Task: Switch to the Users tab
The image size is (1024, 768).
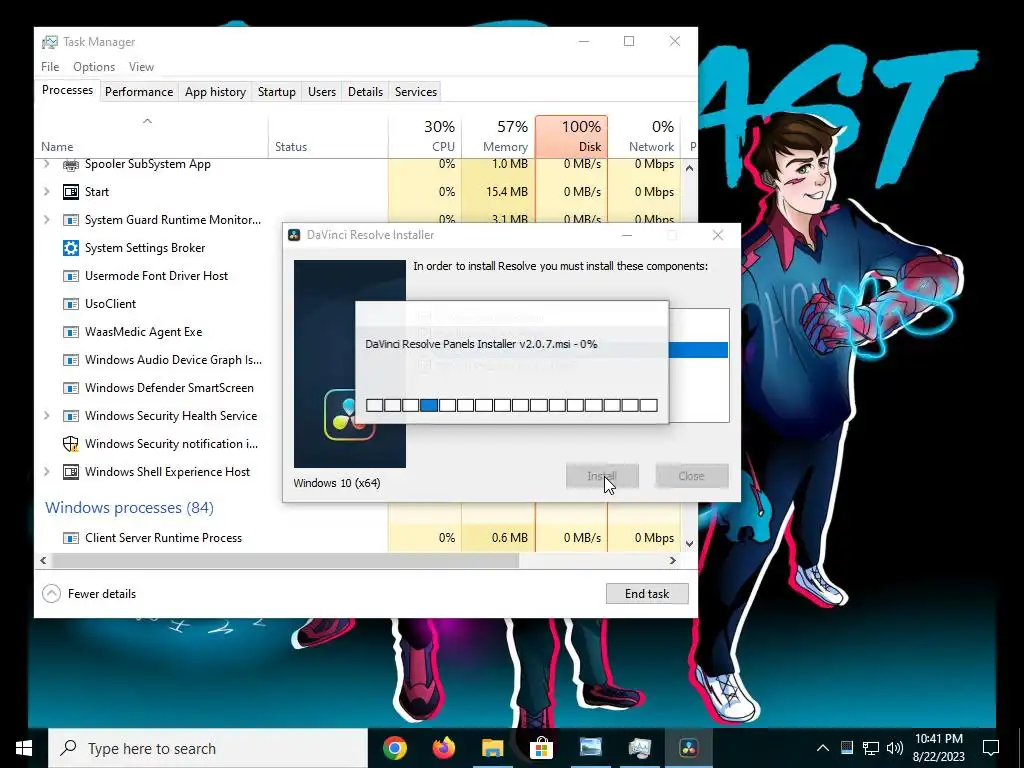Action: click(x=322, y=92)
